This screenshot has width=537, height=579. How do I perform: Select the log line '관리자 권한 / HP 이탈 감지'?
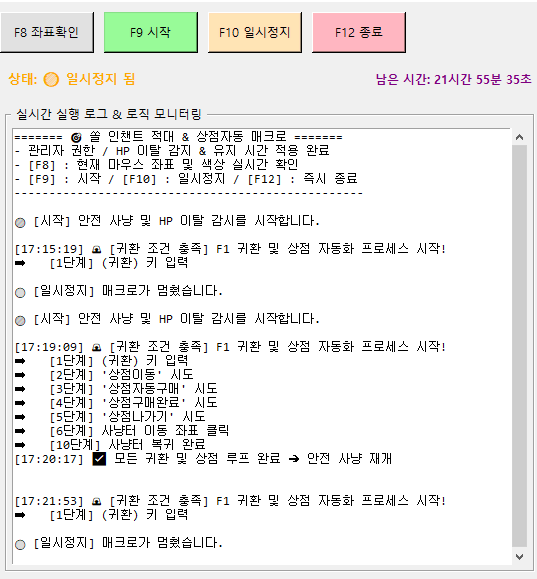pyautogui.click(x=172, y=151)
